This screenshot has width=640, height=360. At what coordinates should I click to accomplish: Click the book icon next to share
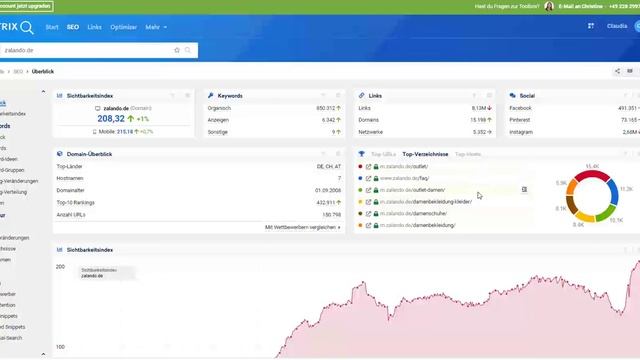tap(630, 71)
